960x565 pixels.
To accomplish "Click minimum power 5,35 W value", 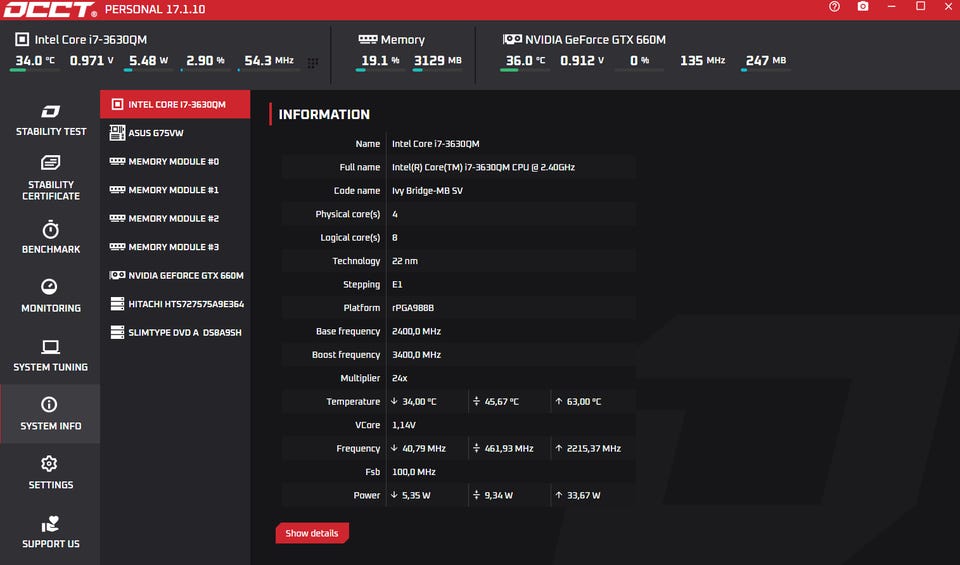I will pyautogui.click(x=416, y=495).
